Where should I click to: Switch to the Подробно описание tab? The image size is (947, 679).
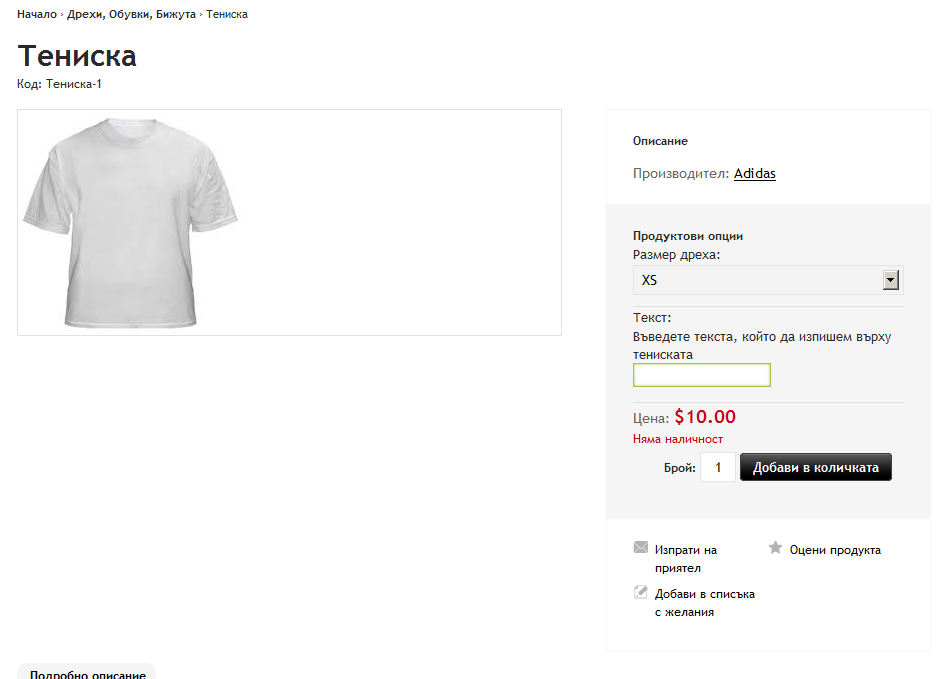click(87, 674)
